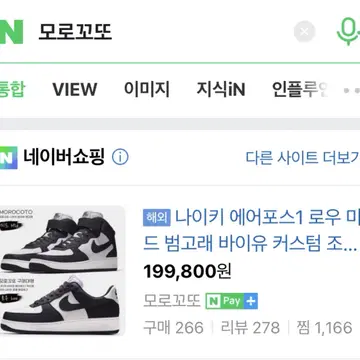
Task: Clear the search text with X icon
Action: click(x=304, y=32)
